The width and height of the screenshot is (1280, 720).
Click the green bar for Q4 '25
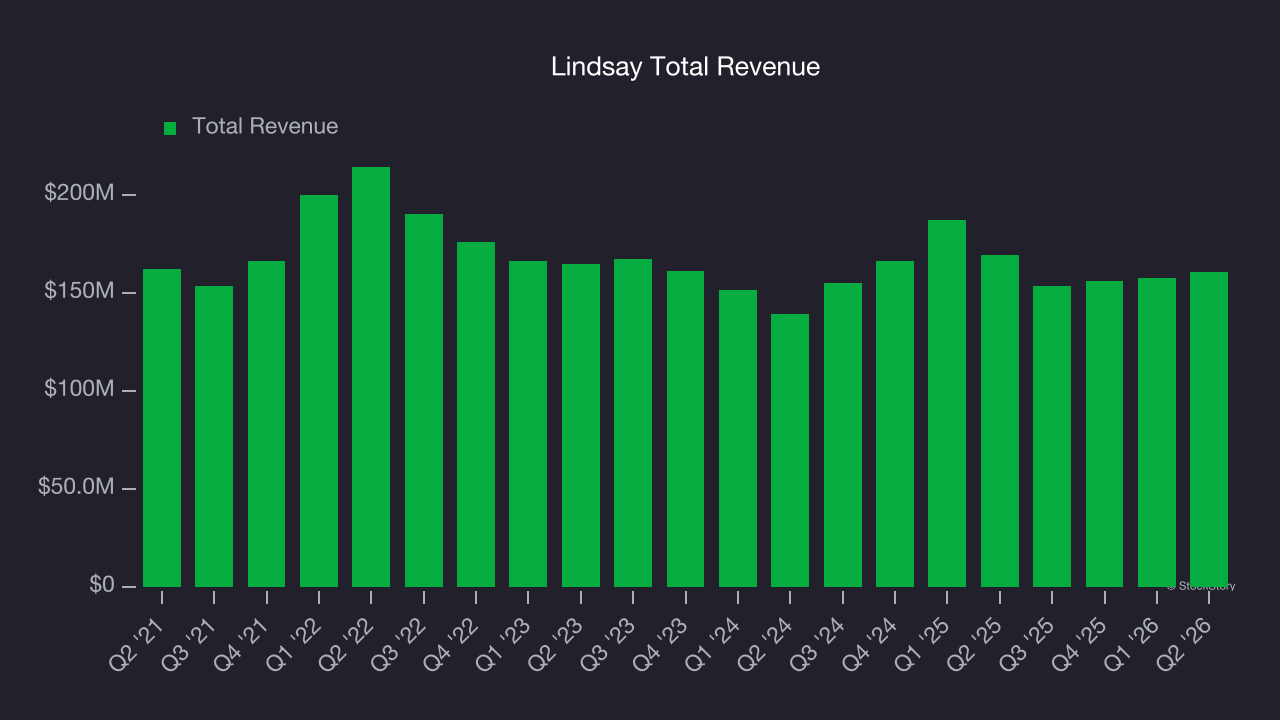tap(1105, 434)
